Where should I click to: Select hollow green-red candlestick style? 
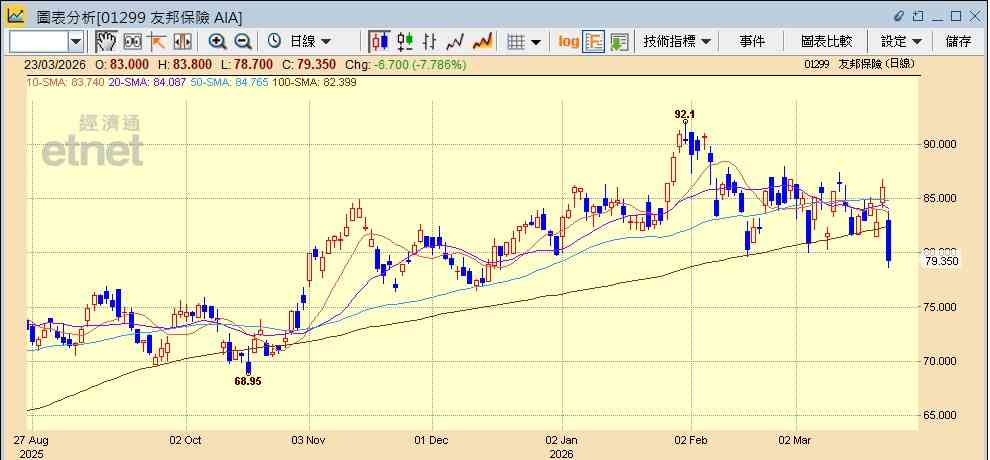click(x=405, y=42)
